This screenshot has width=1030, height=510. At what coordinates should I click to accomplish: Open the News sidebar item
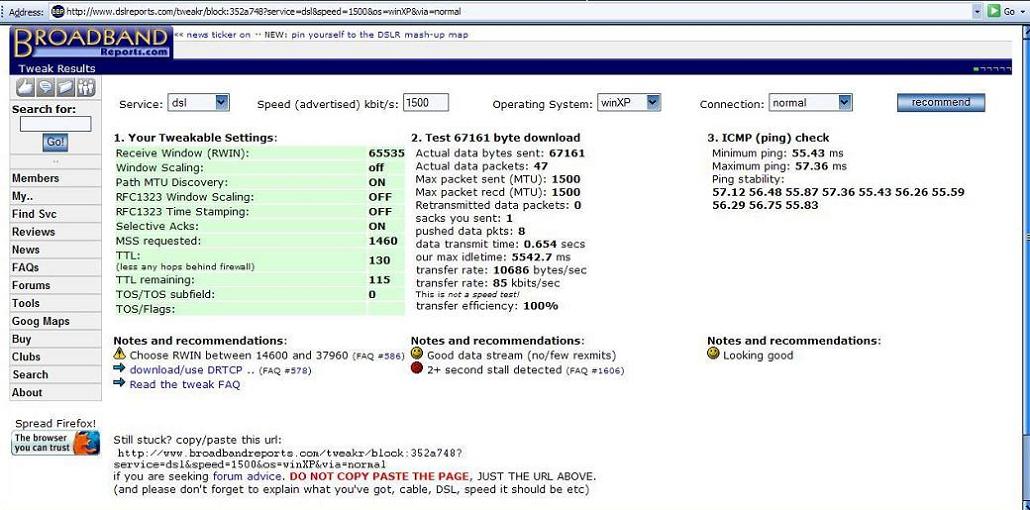tap(56, 250)
